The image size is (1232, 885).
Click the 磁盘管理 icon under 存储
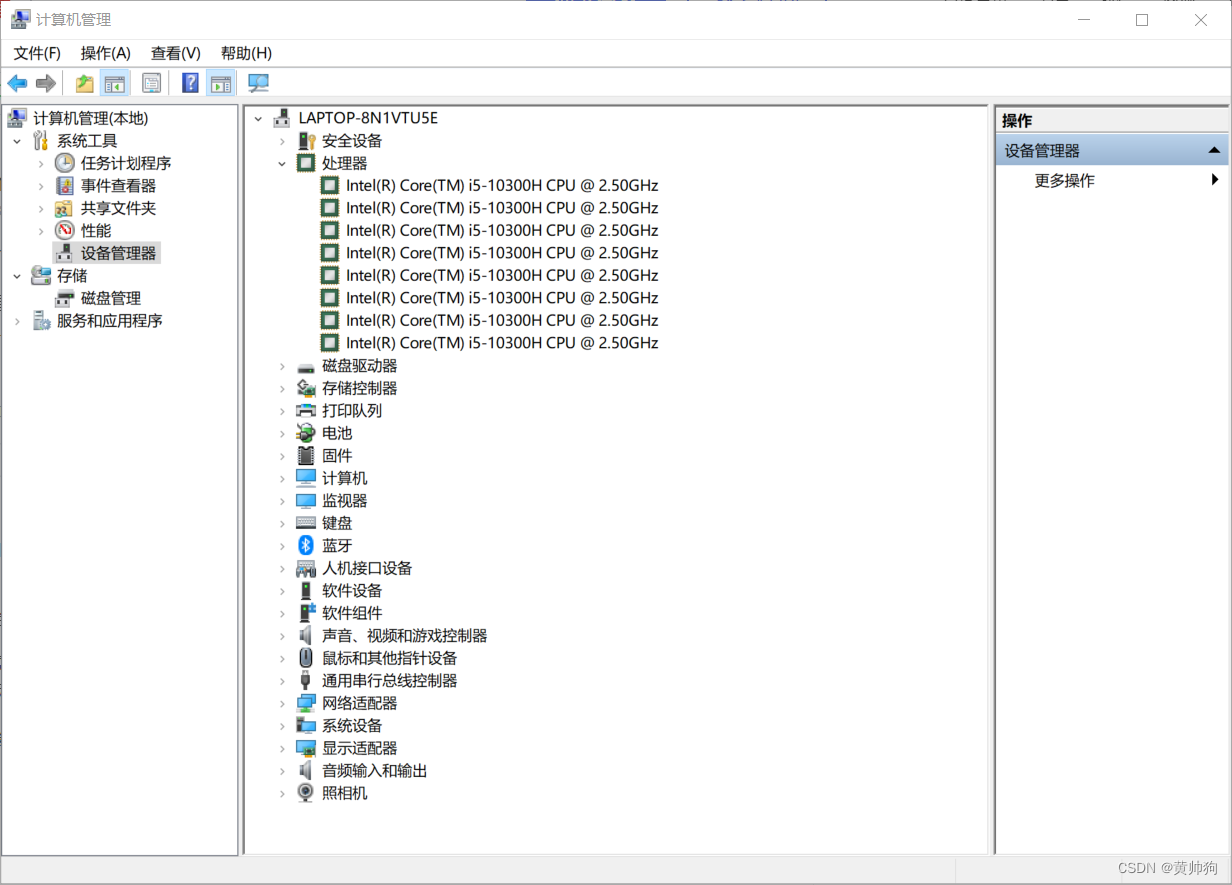65,298
